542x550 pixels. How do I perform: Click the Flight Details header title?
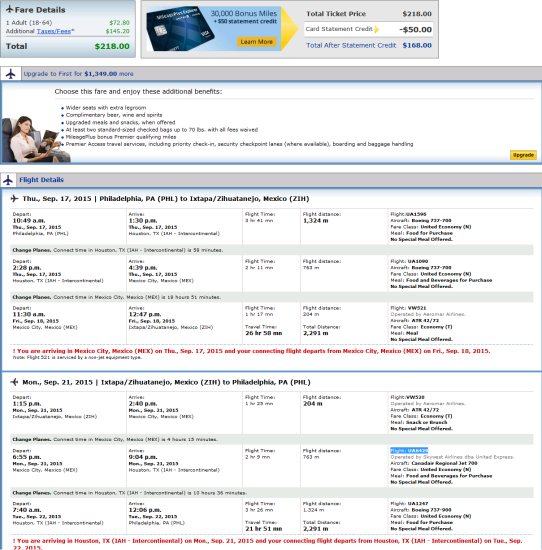coord(41,180)
